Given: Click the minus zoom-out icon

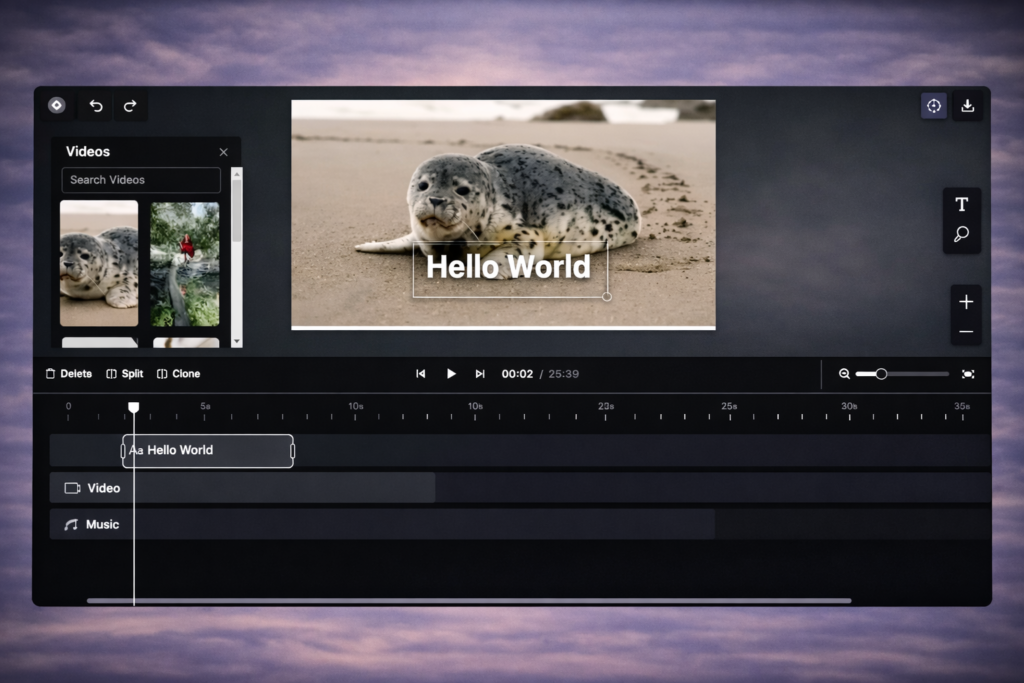Looking at the screenshot, I should tap(965, 331).
